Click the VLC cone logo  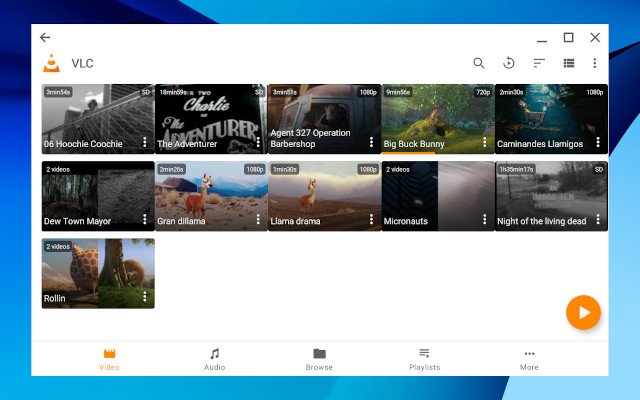coord(51,63)
